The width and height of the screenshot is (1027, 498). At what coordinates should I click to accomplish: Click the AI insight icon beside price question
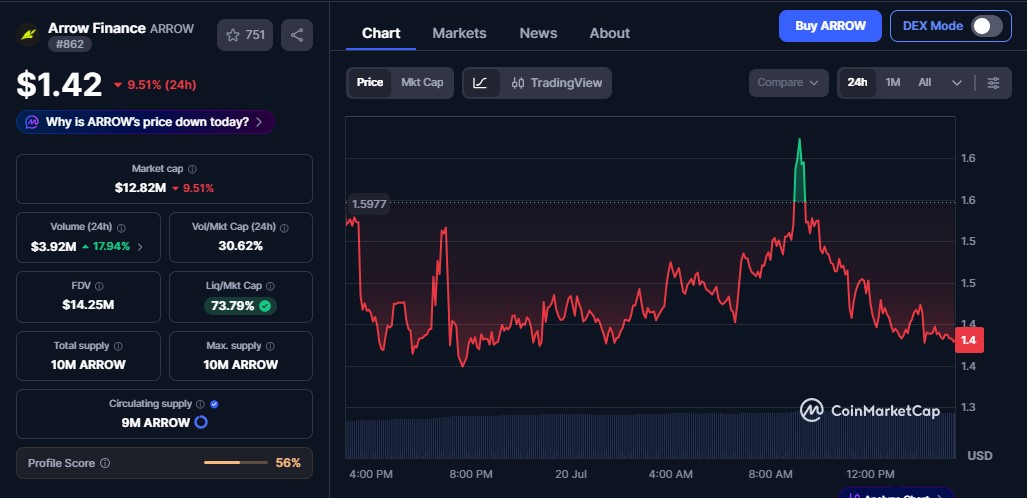click(32, 122)
